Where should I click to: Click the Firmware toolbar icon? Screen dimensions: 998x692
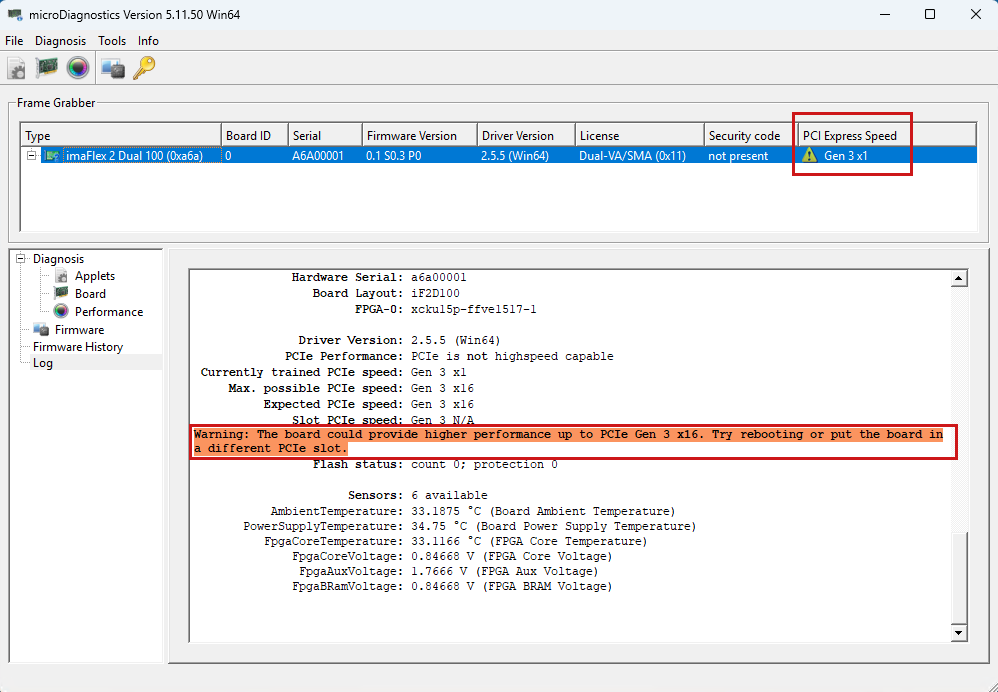pyautogui.click(x=113, y=68)
